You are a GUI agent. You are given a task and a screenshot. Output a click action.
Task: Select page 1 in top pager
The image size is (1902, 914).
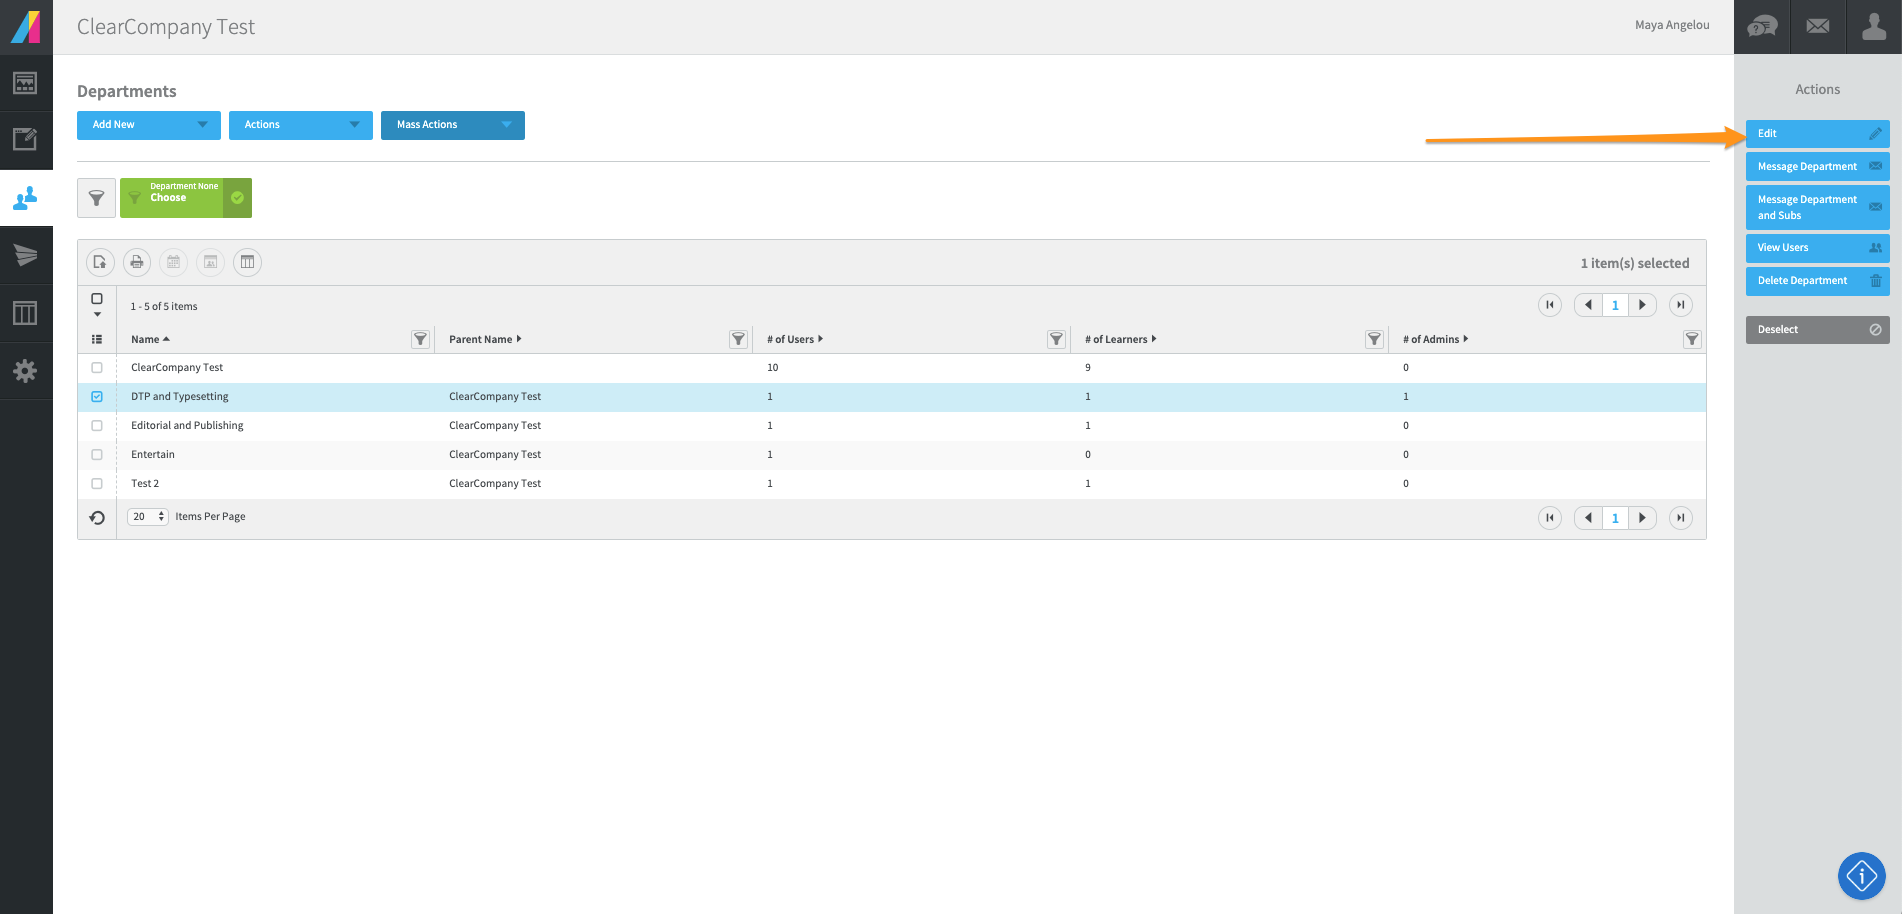pos(1615,305)
